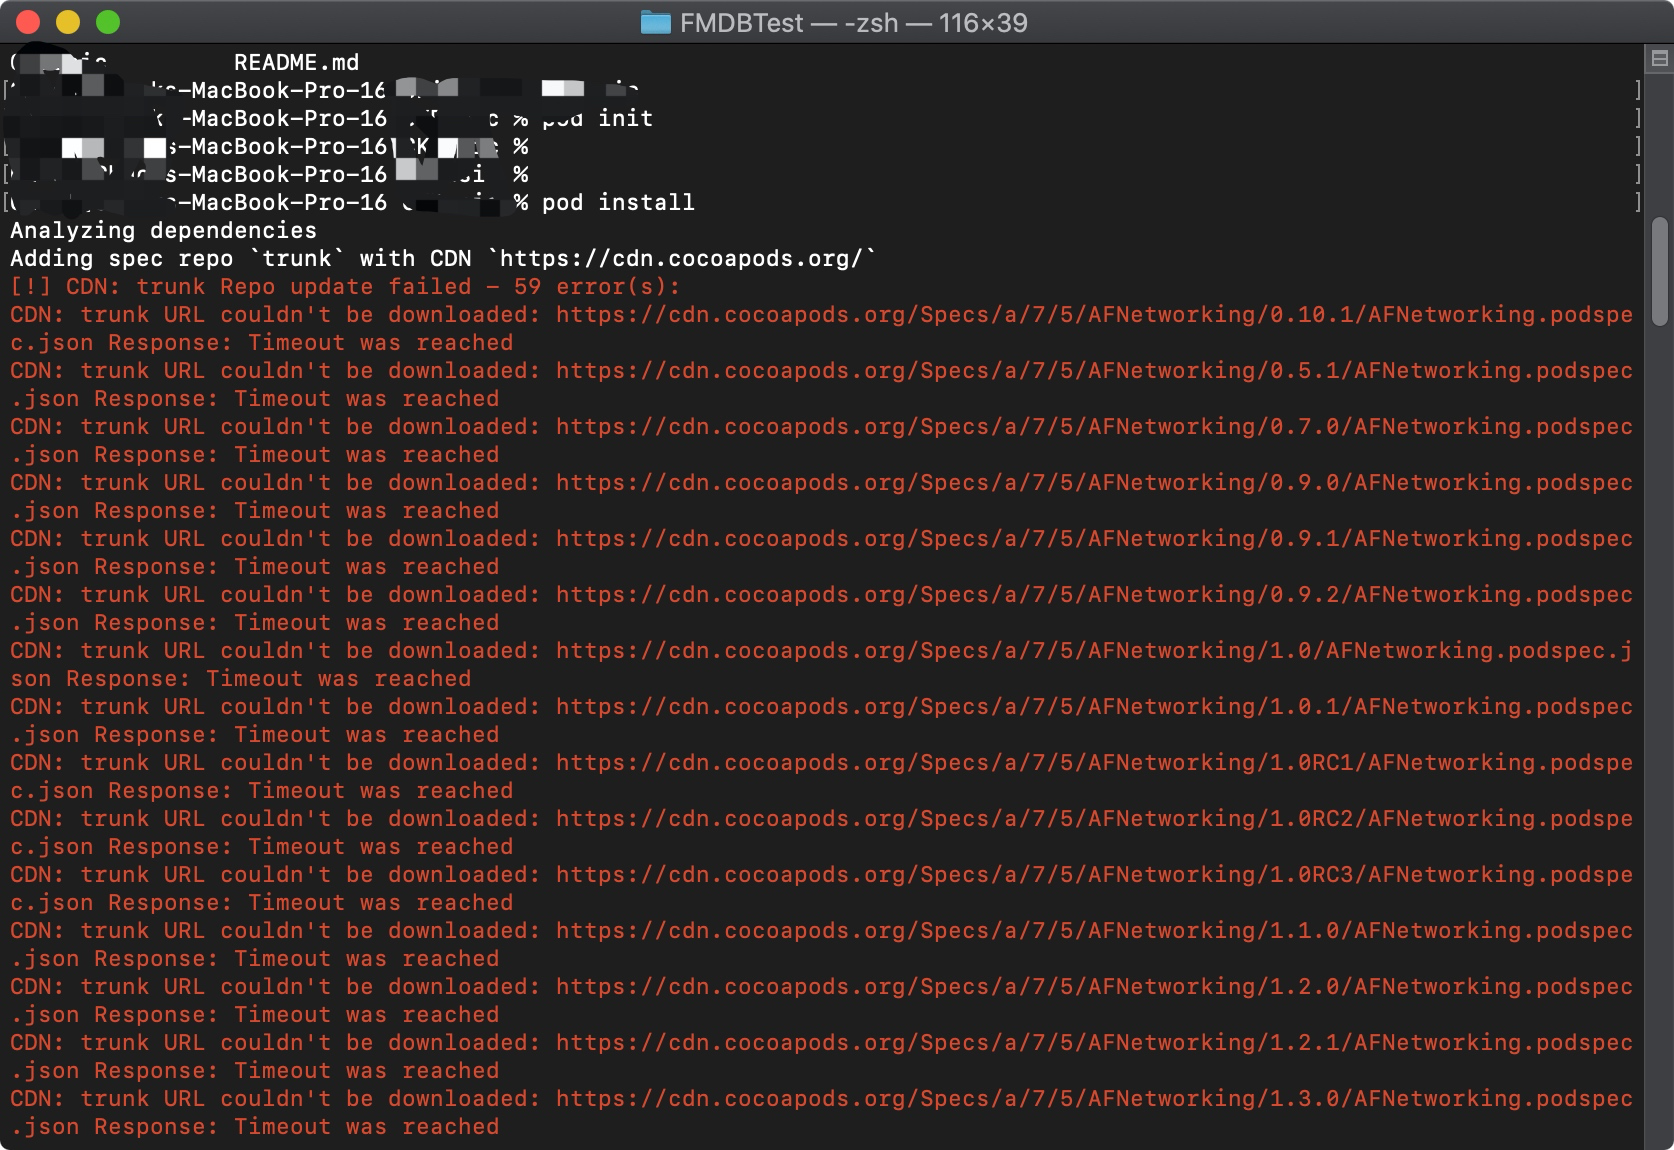Click the split-pane icon above the scrollbar

(x=1657, y=60)
